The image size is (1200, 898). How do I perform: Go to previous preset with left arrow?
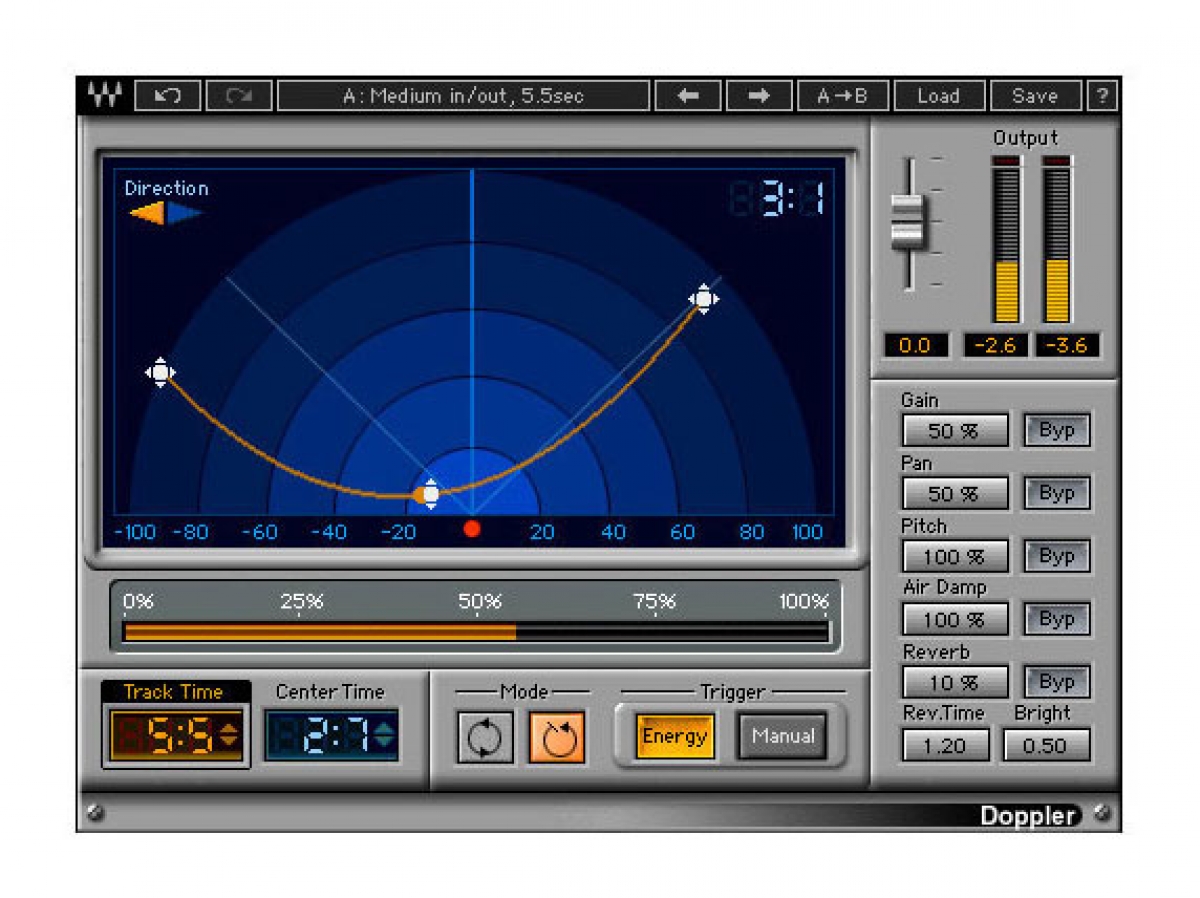(687, 96)
